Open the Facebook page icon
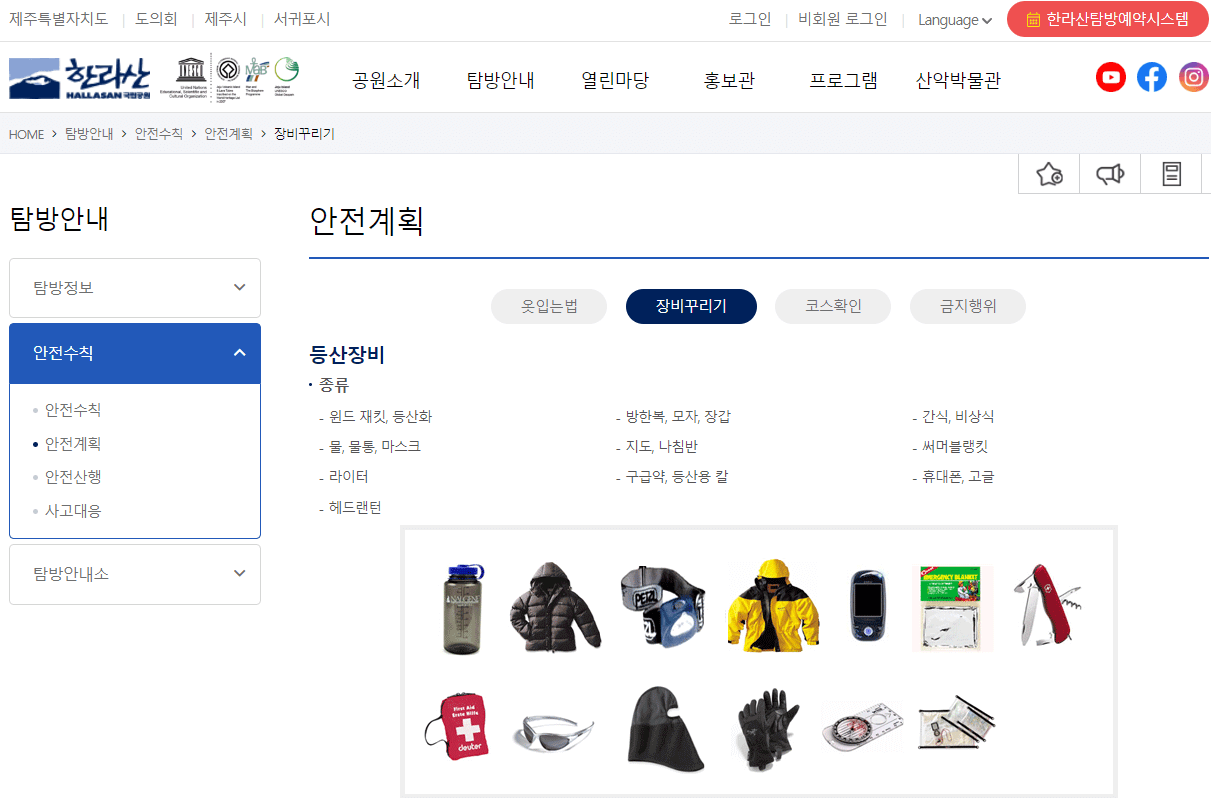Viewport: 1211px width, 798px height. pyautogui.click(x=1151, y=76)
